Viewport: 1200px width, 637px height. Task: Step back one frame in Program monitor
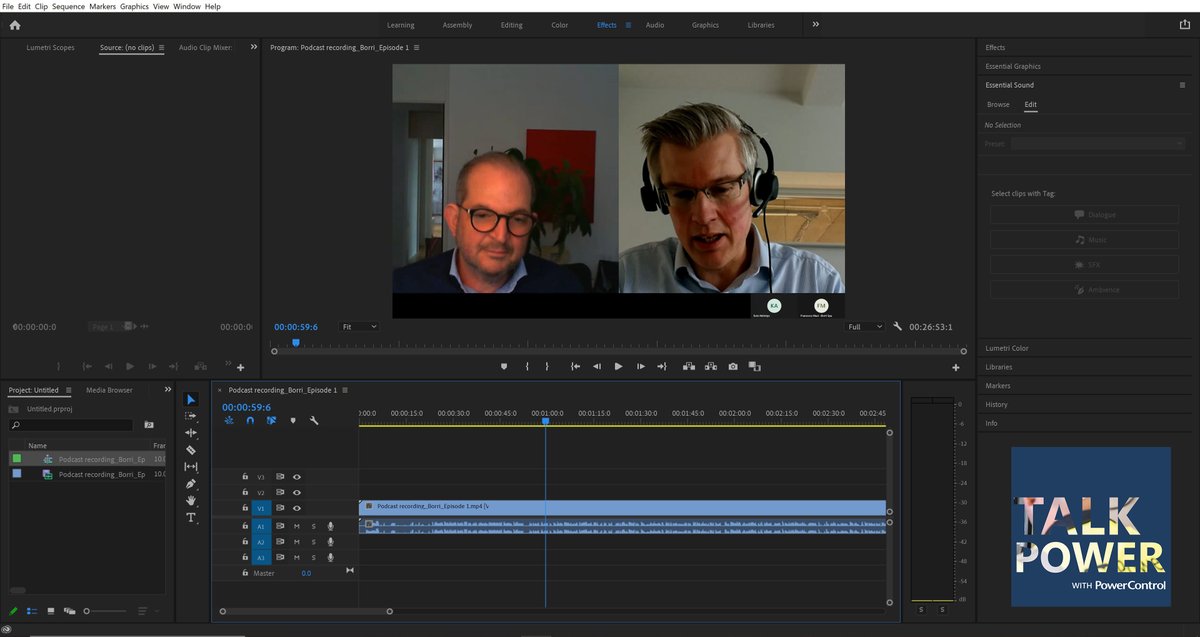click(597, 367)
